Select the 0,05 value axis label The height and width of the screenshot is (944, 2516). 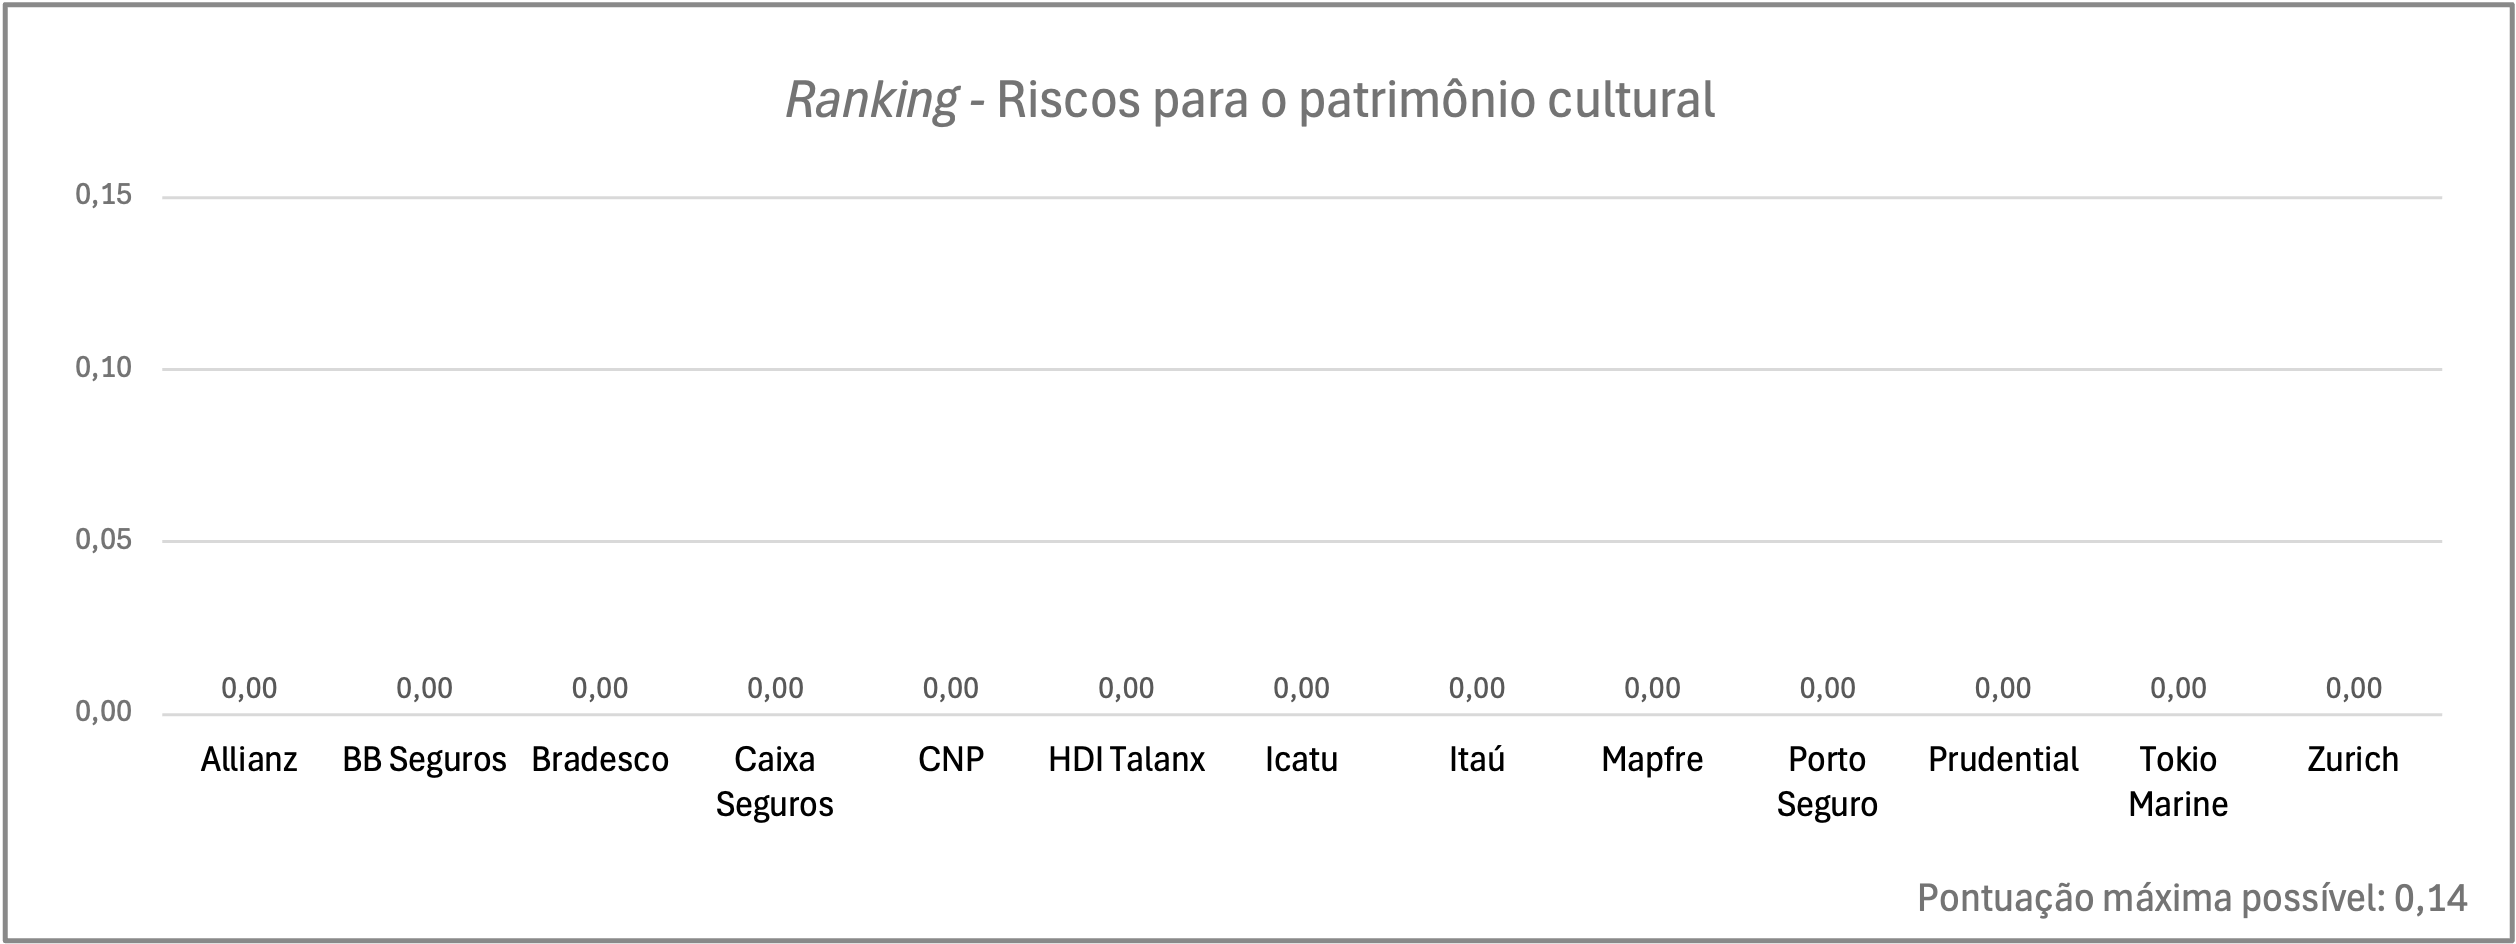104,540
